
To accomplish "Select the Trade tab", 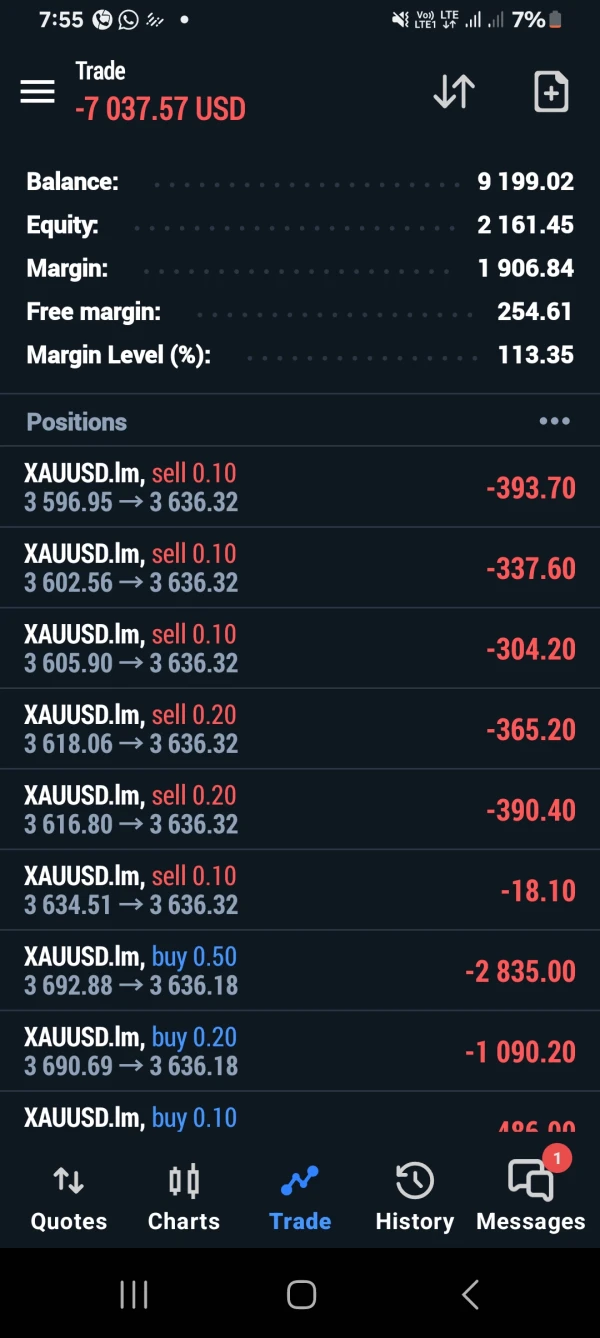I will (300, 1198).
